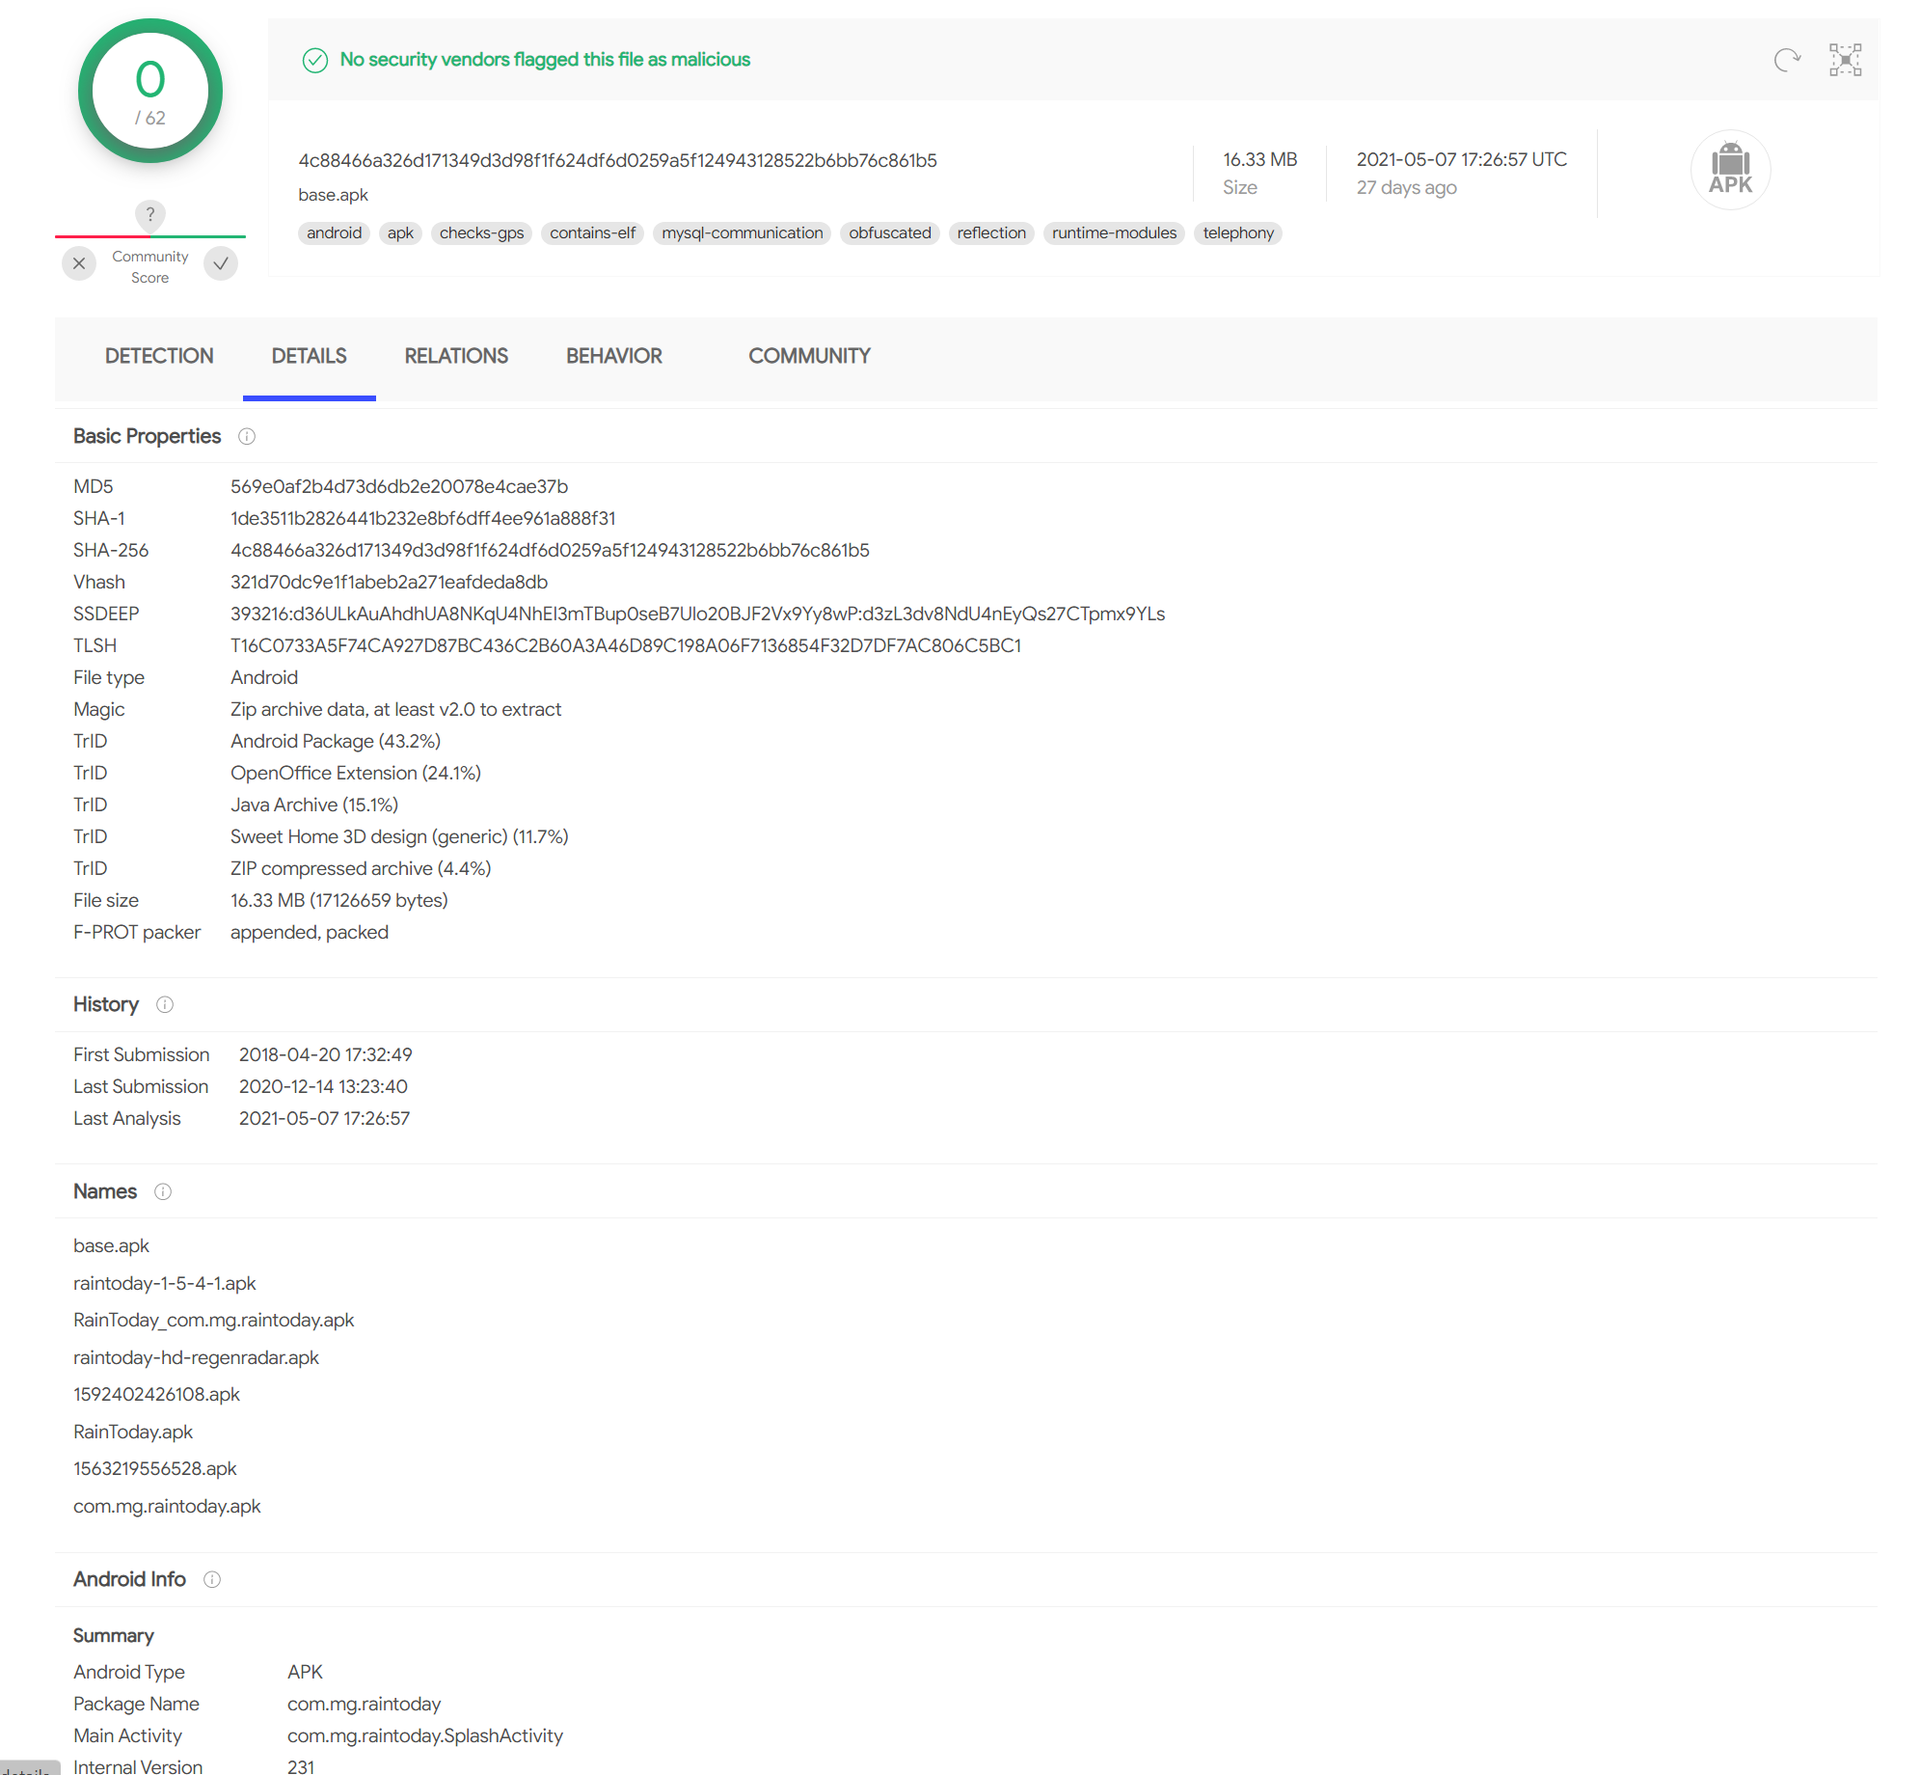1920x1775 pixels.
Task: Click TrID OpenOffice Extension (24.1%)
Action: pos(355,774)
